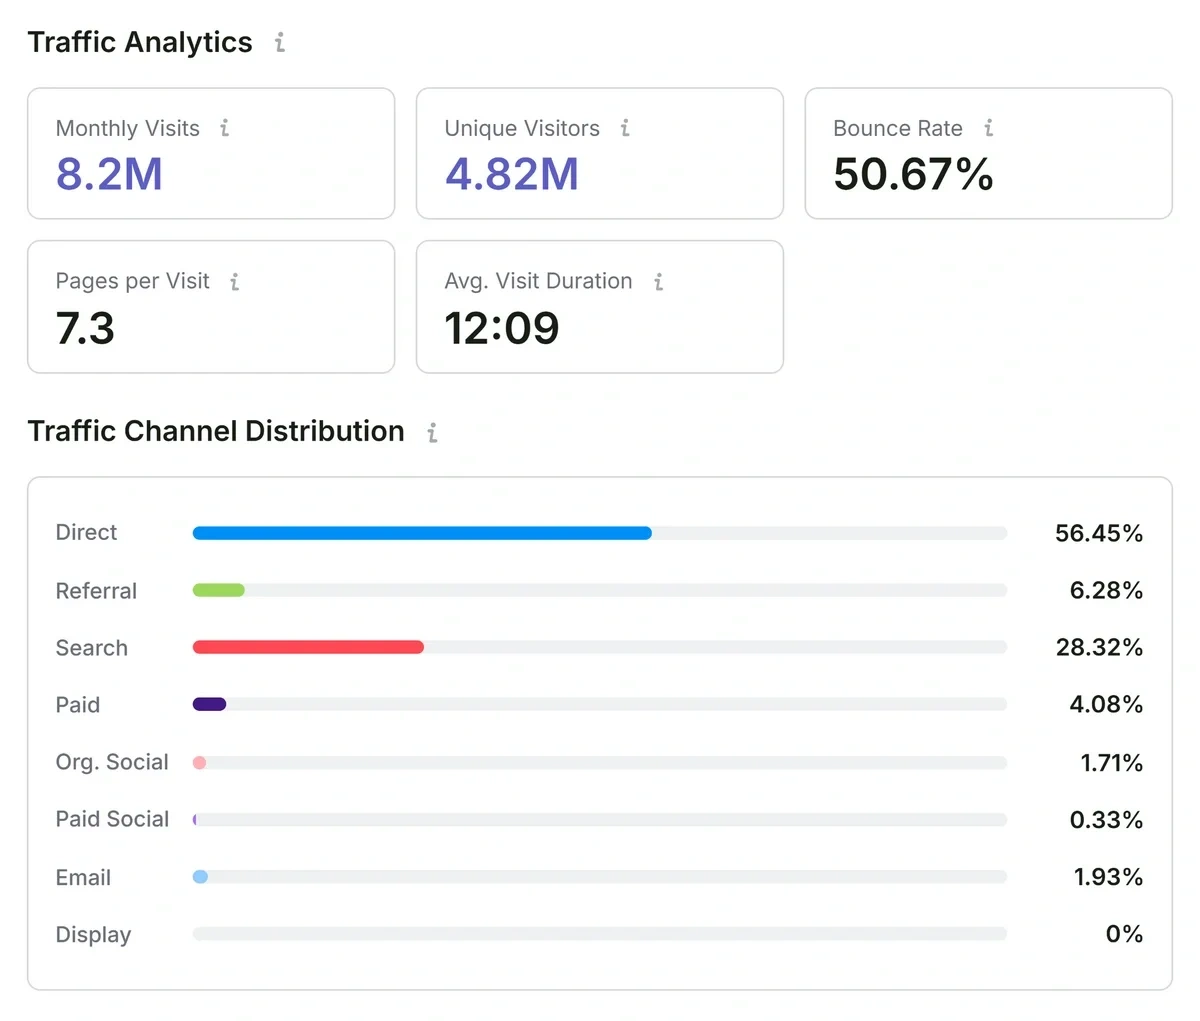
Task: Click the Email channel label
Action: click(x=83, y=877)
